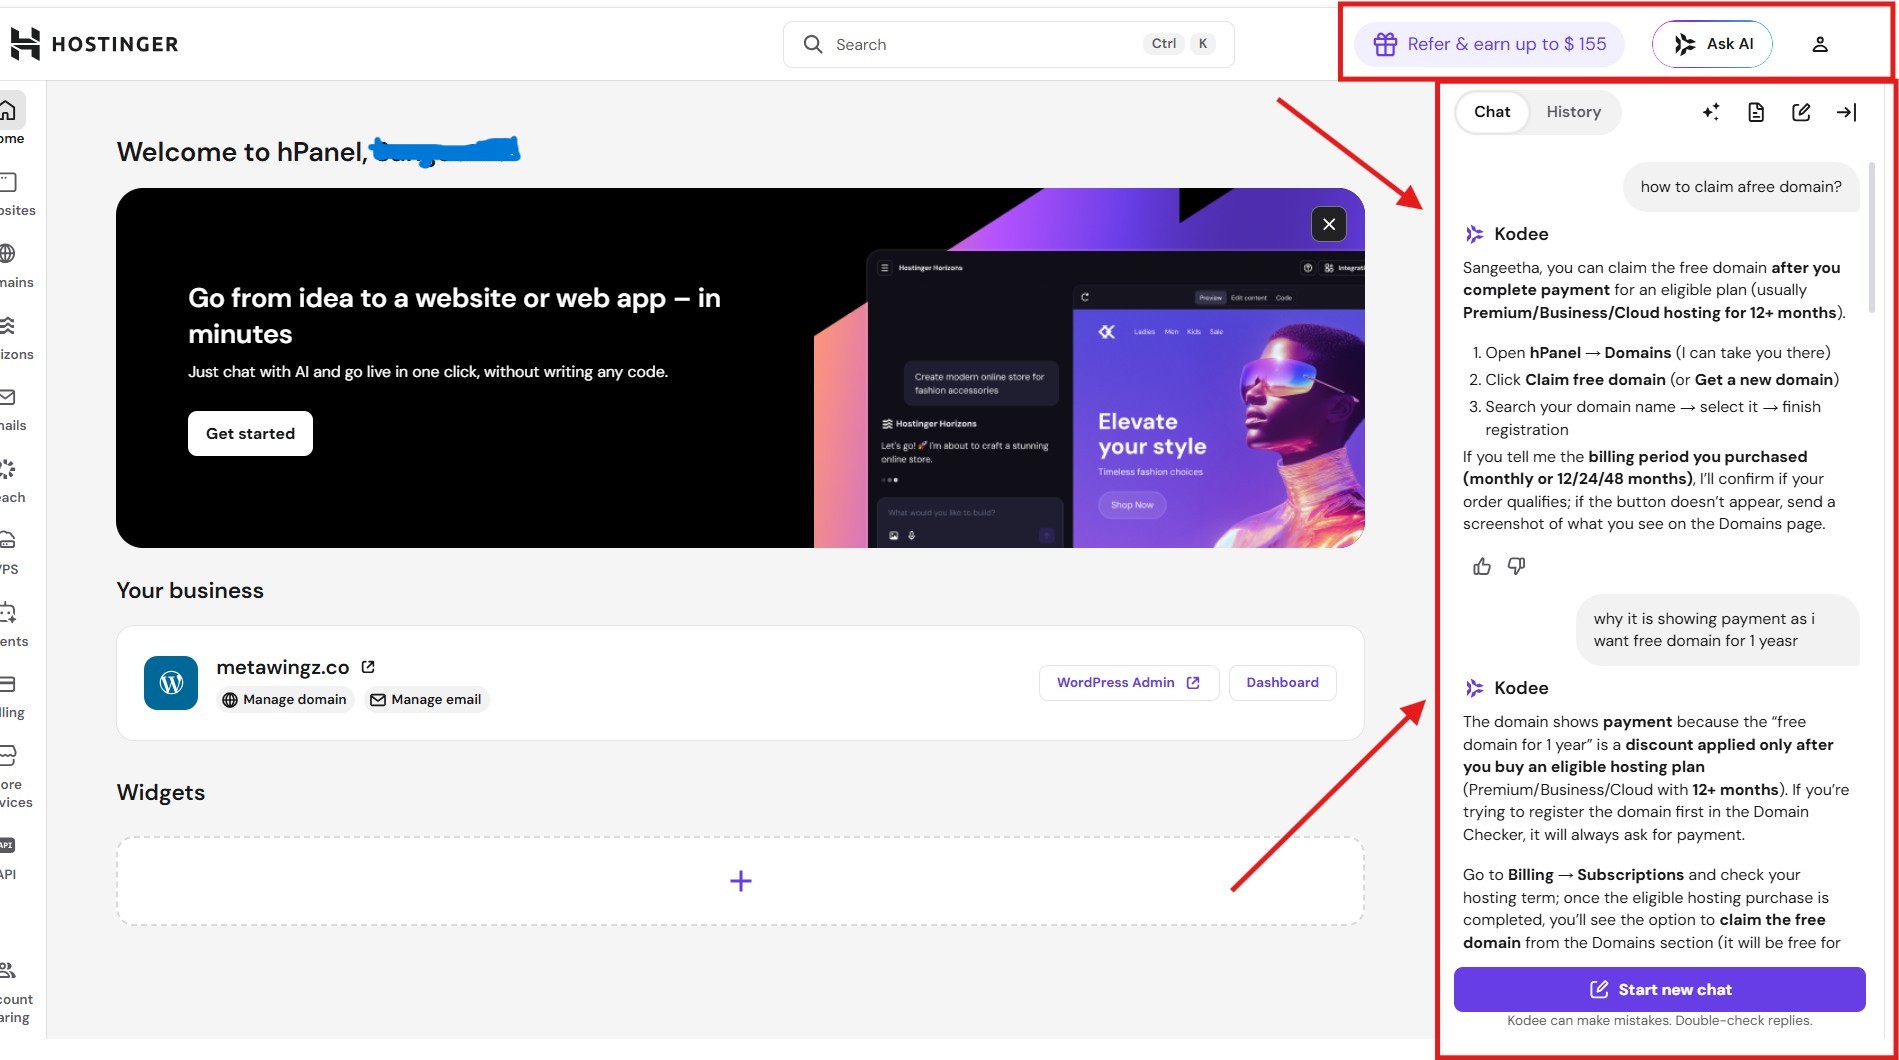Image resolution: width=1899 pixels, height=1060 pixels.
Task: Open the Ask AI button
Action: point(1712,44)
